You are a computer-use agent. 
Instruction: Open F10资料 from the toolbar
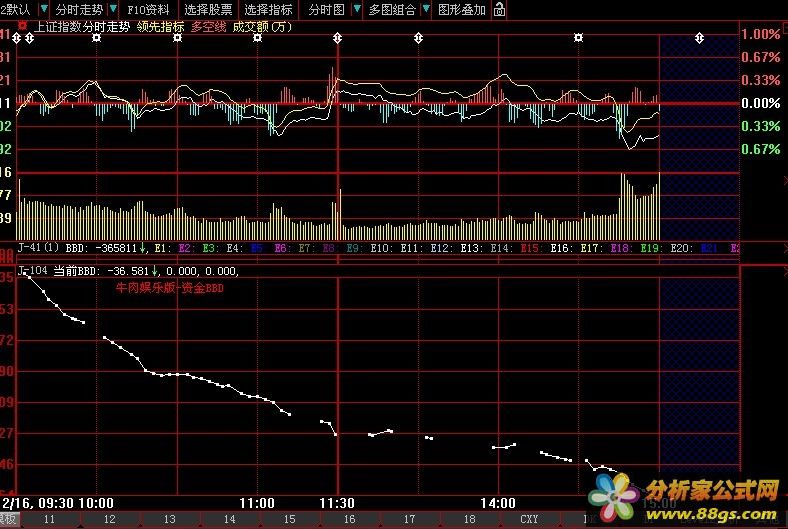pos(148,10)
